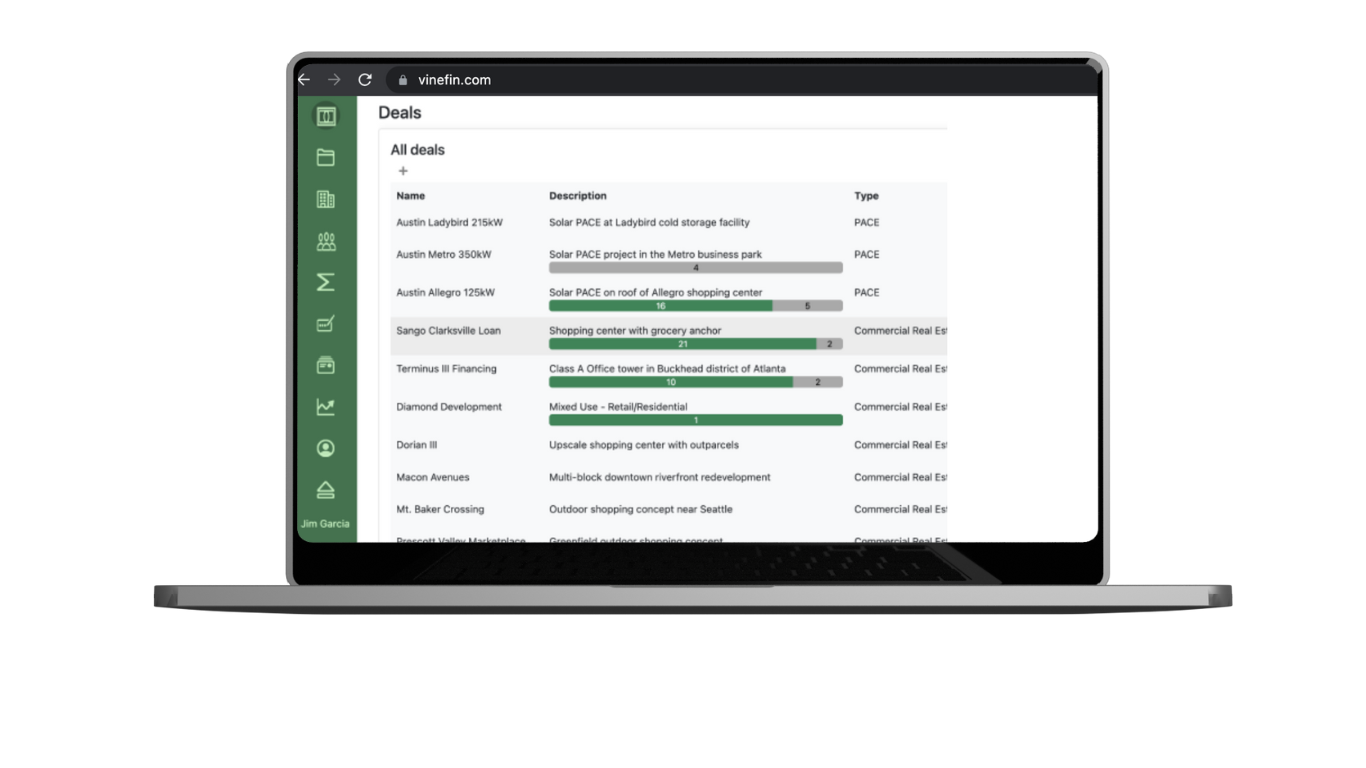
Task: Click the green progress segment showing 10
Action: [671, 382]
